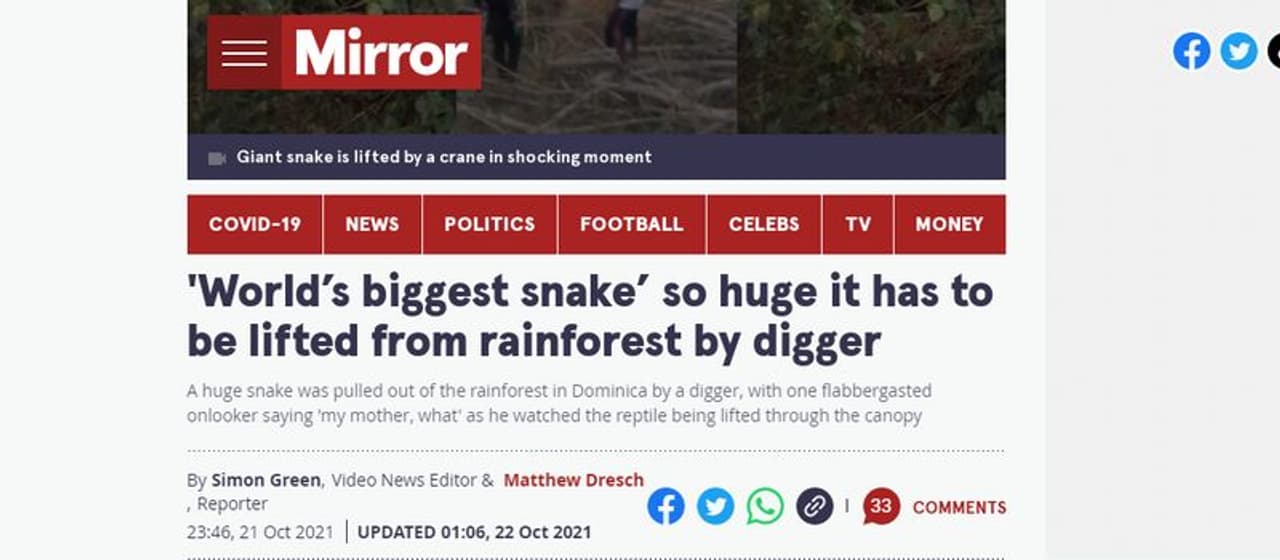Share article via Facebook icon below byline

[x=666, y=506]
